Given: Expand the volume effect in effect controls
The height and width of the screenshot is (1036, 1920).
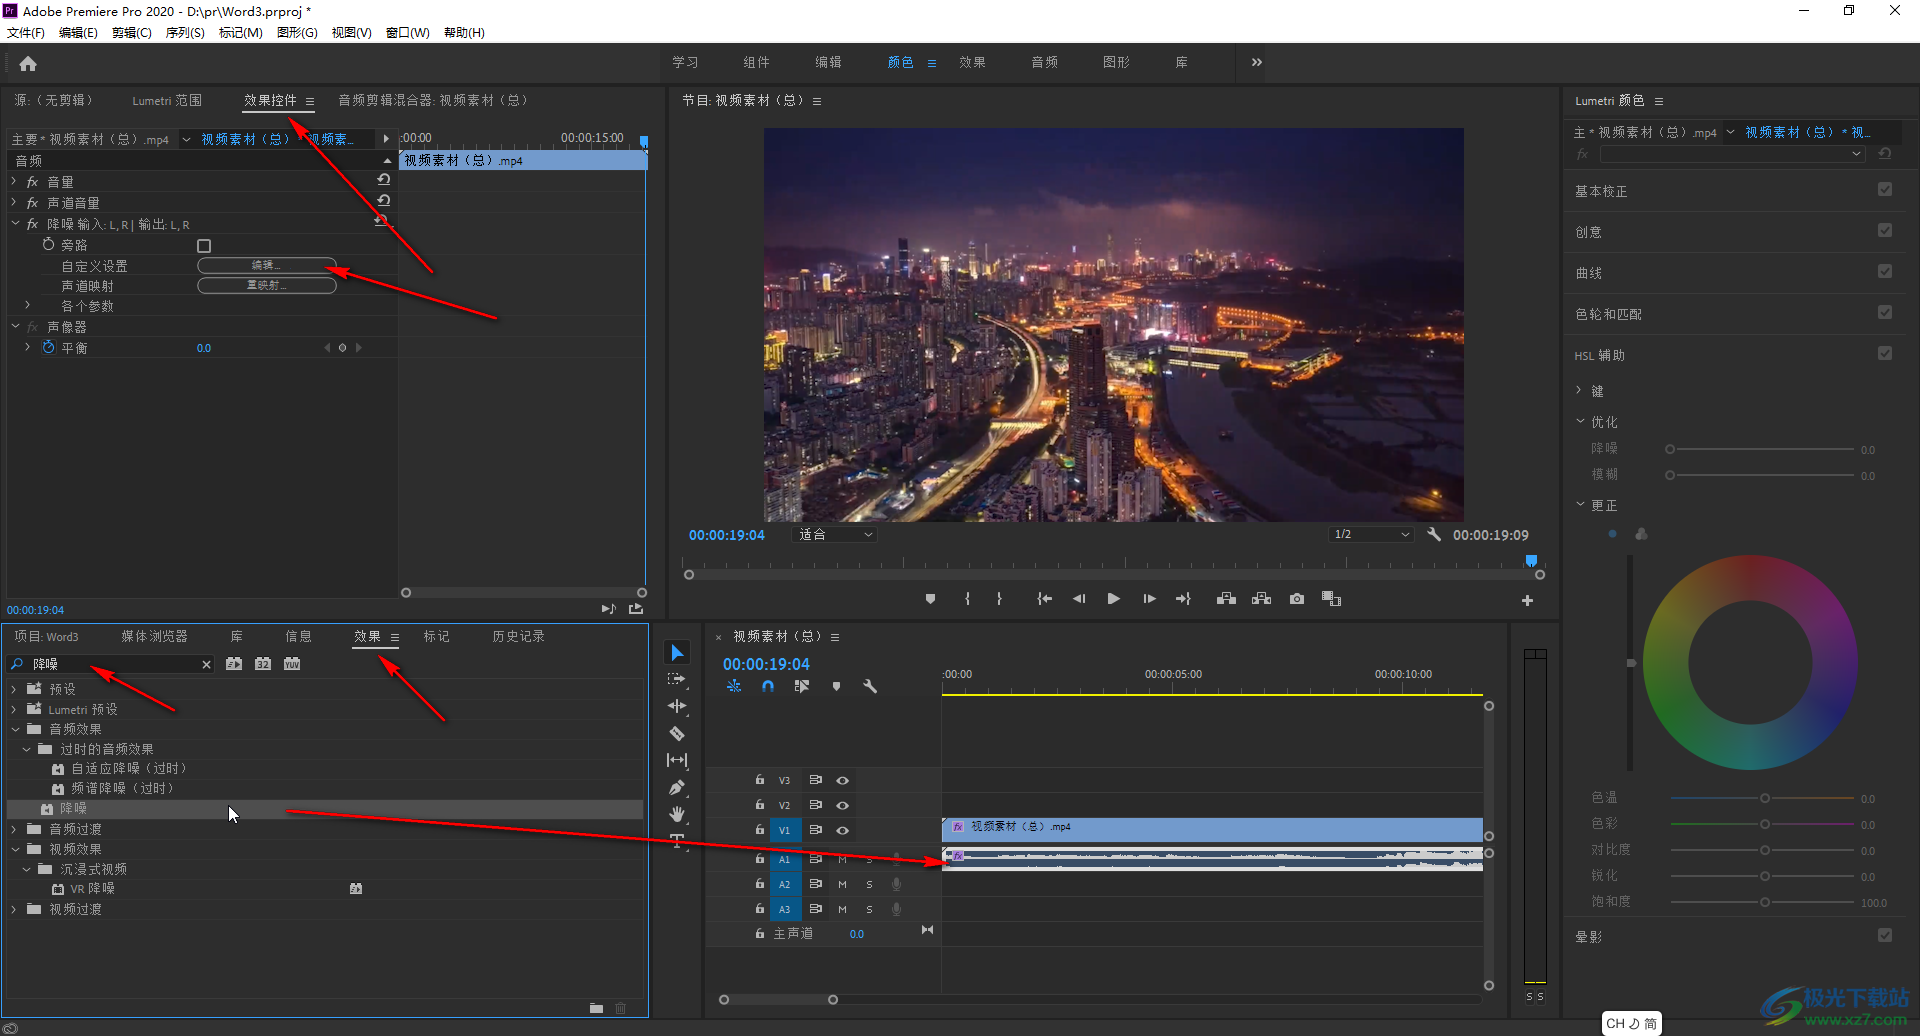Looking at the screenshot, I should click(14, 182).
